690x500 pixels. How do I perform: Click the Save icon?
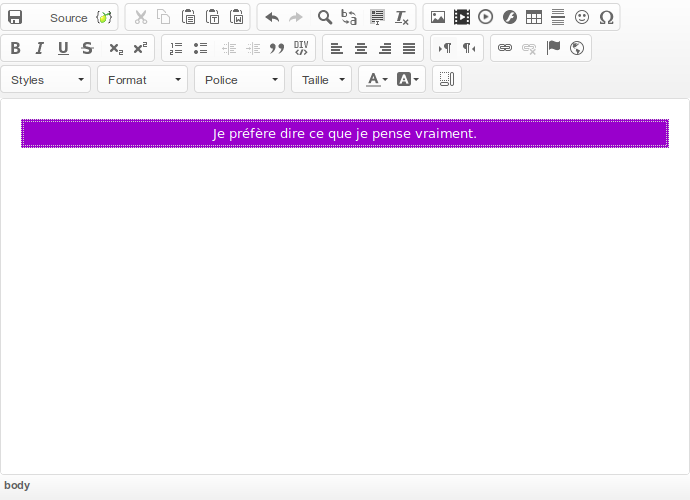[16, 17]
